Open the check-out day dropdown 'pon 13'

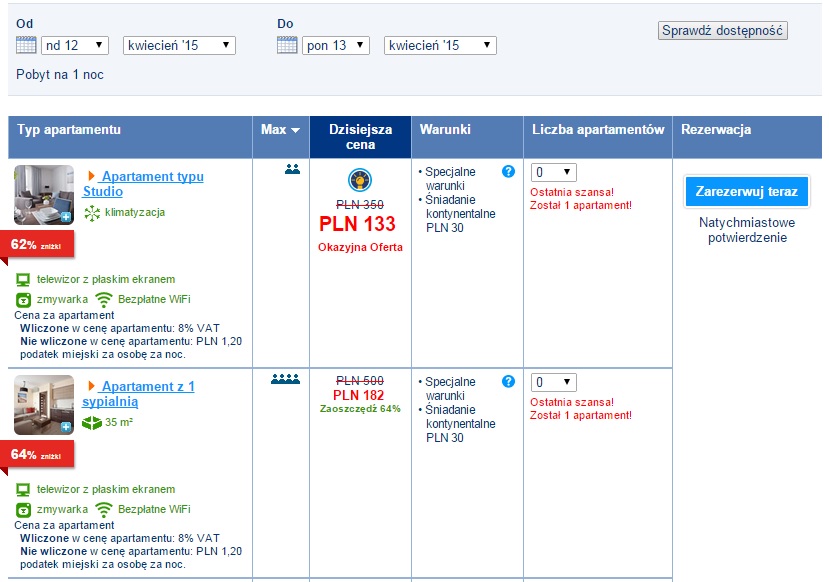[x=336, y=45]
